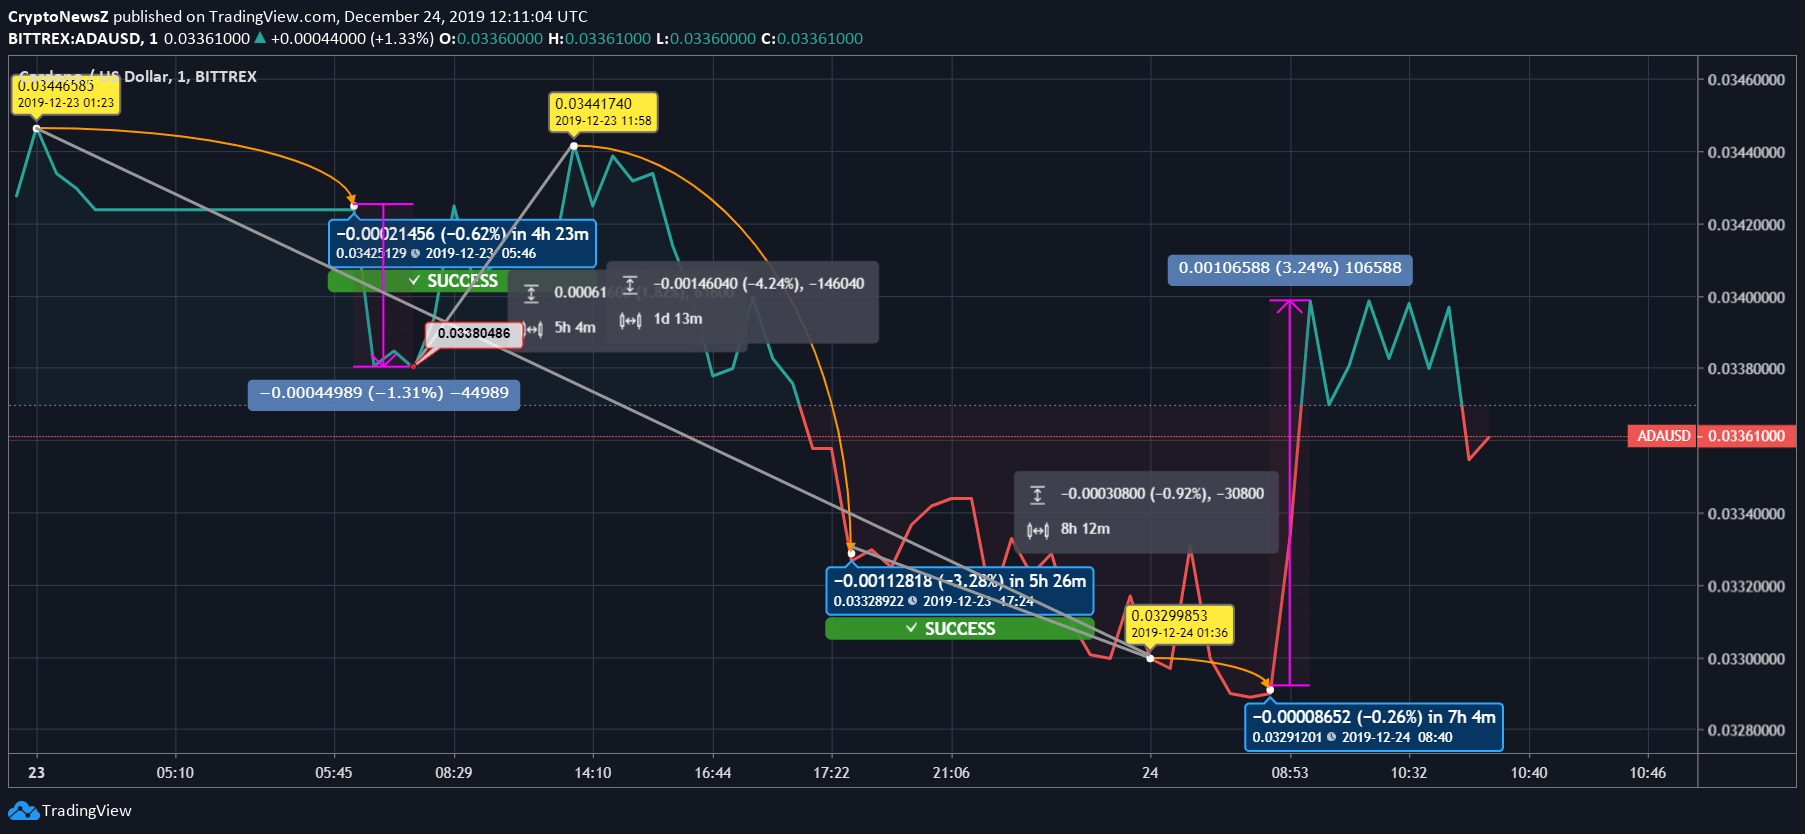
Task: Click the 21:06 time axis label
Action: click(951, 773)
